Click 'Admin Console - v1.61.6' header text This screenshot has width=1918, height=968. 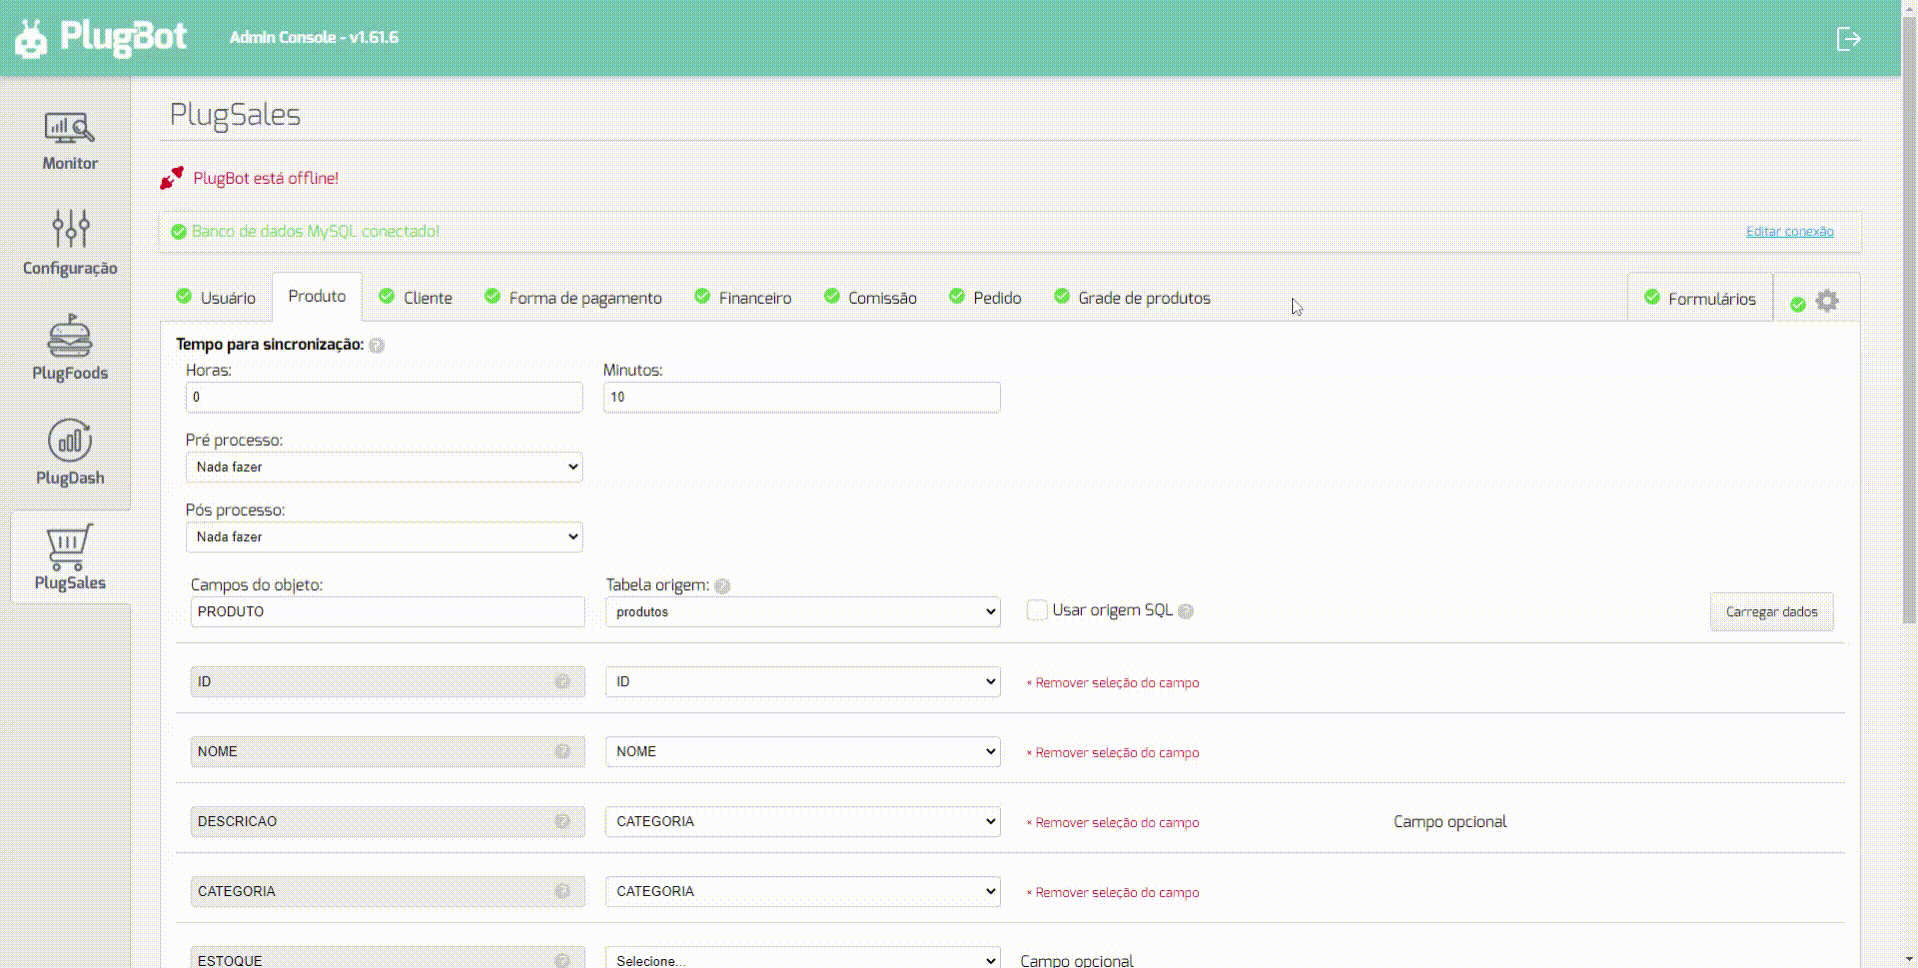pos(314,38)
